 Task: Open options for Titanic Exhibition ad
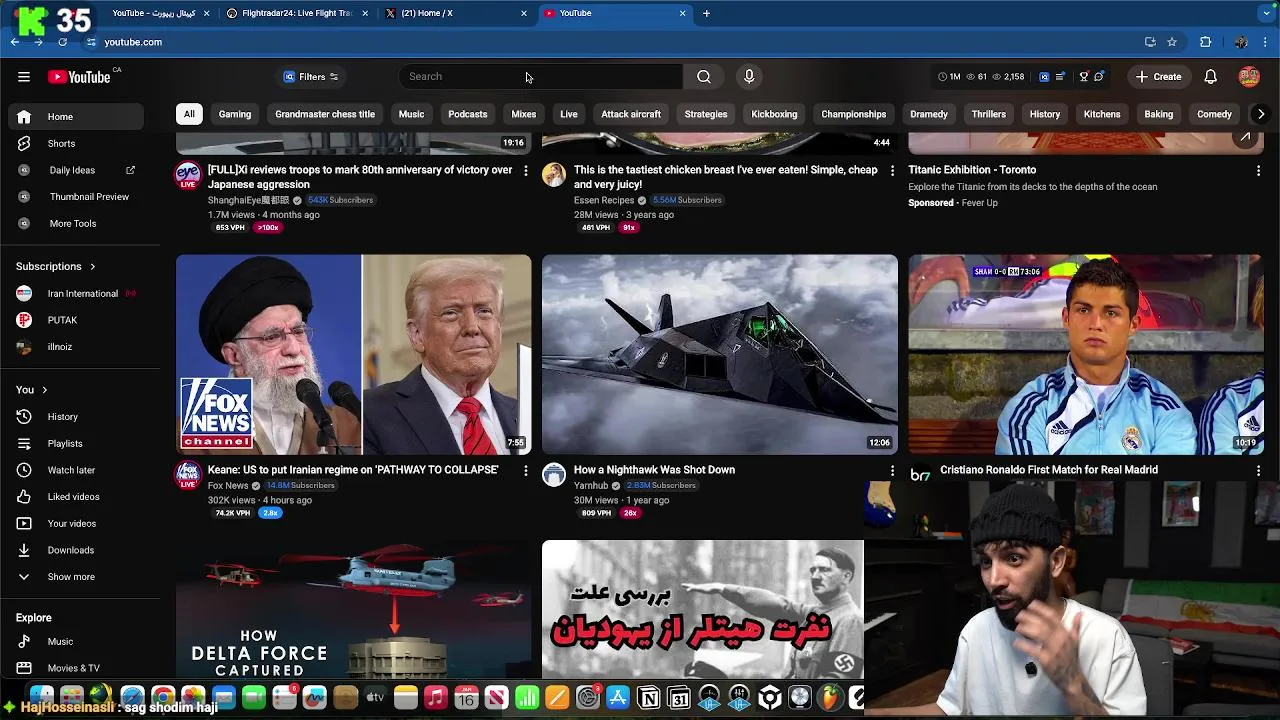[1258, 171]
